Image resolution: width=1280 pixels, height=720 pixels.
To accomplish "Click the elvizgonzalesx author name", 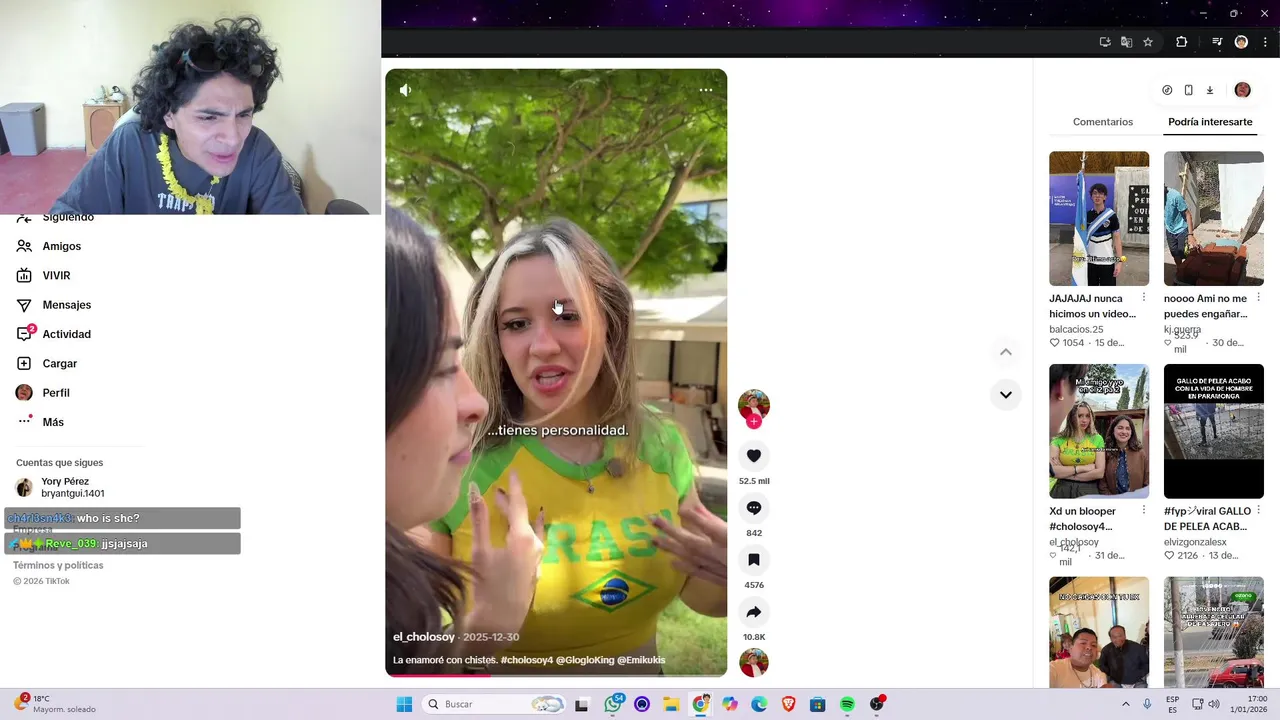I will [x=1195, y=542].
